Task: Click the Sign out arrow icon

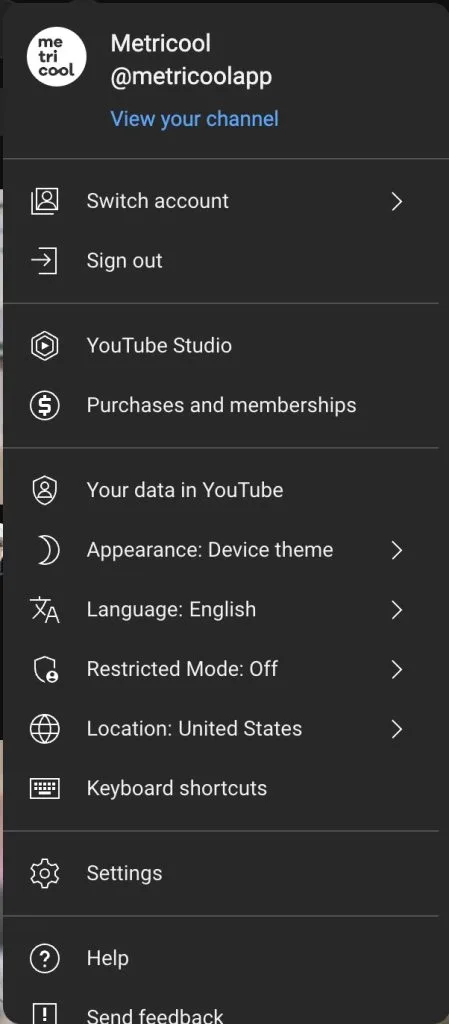Action: click(45, 261)
